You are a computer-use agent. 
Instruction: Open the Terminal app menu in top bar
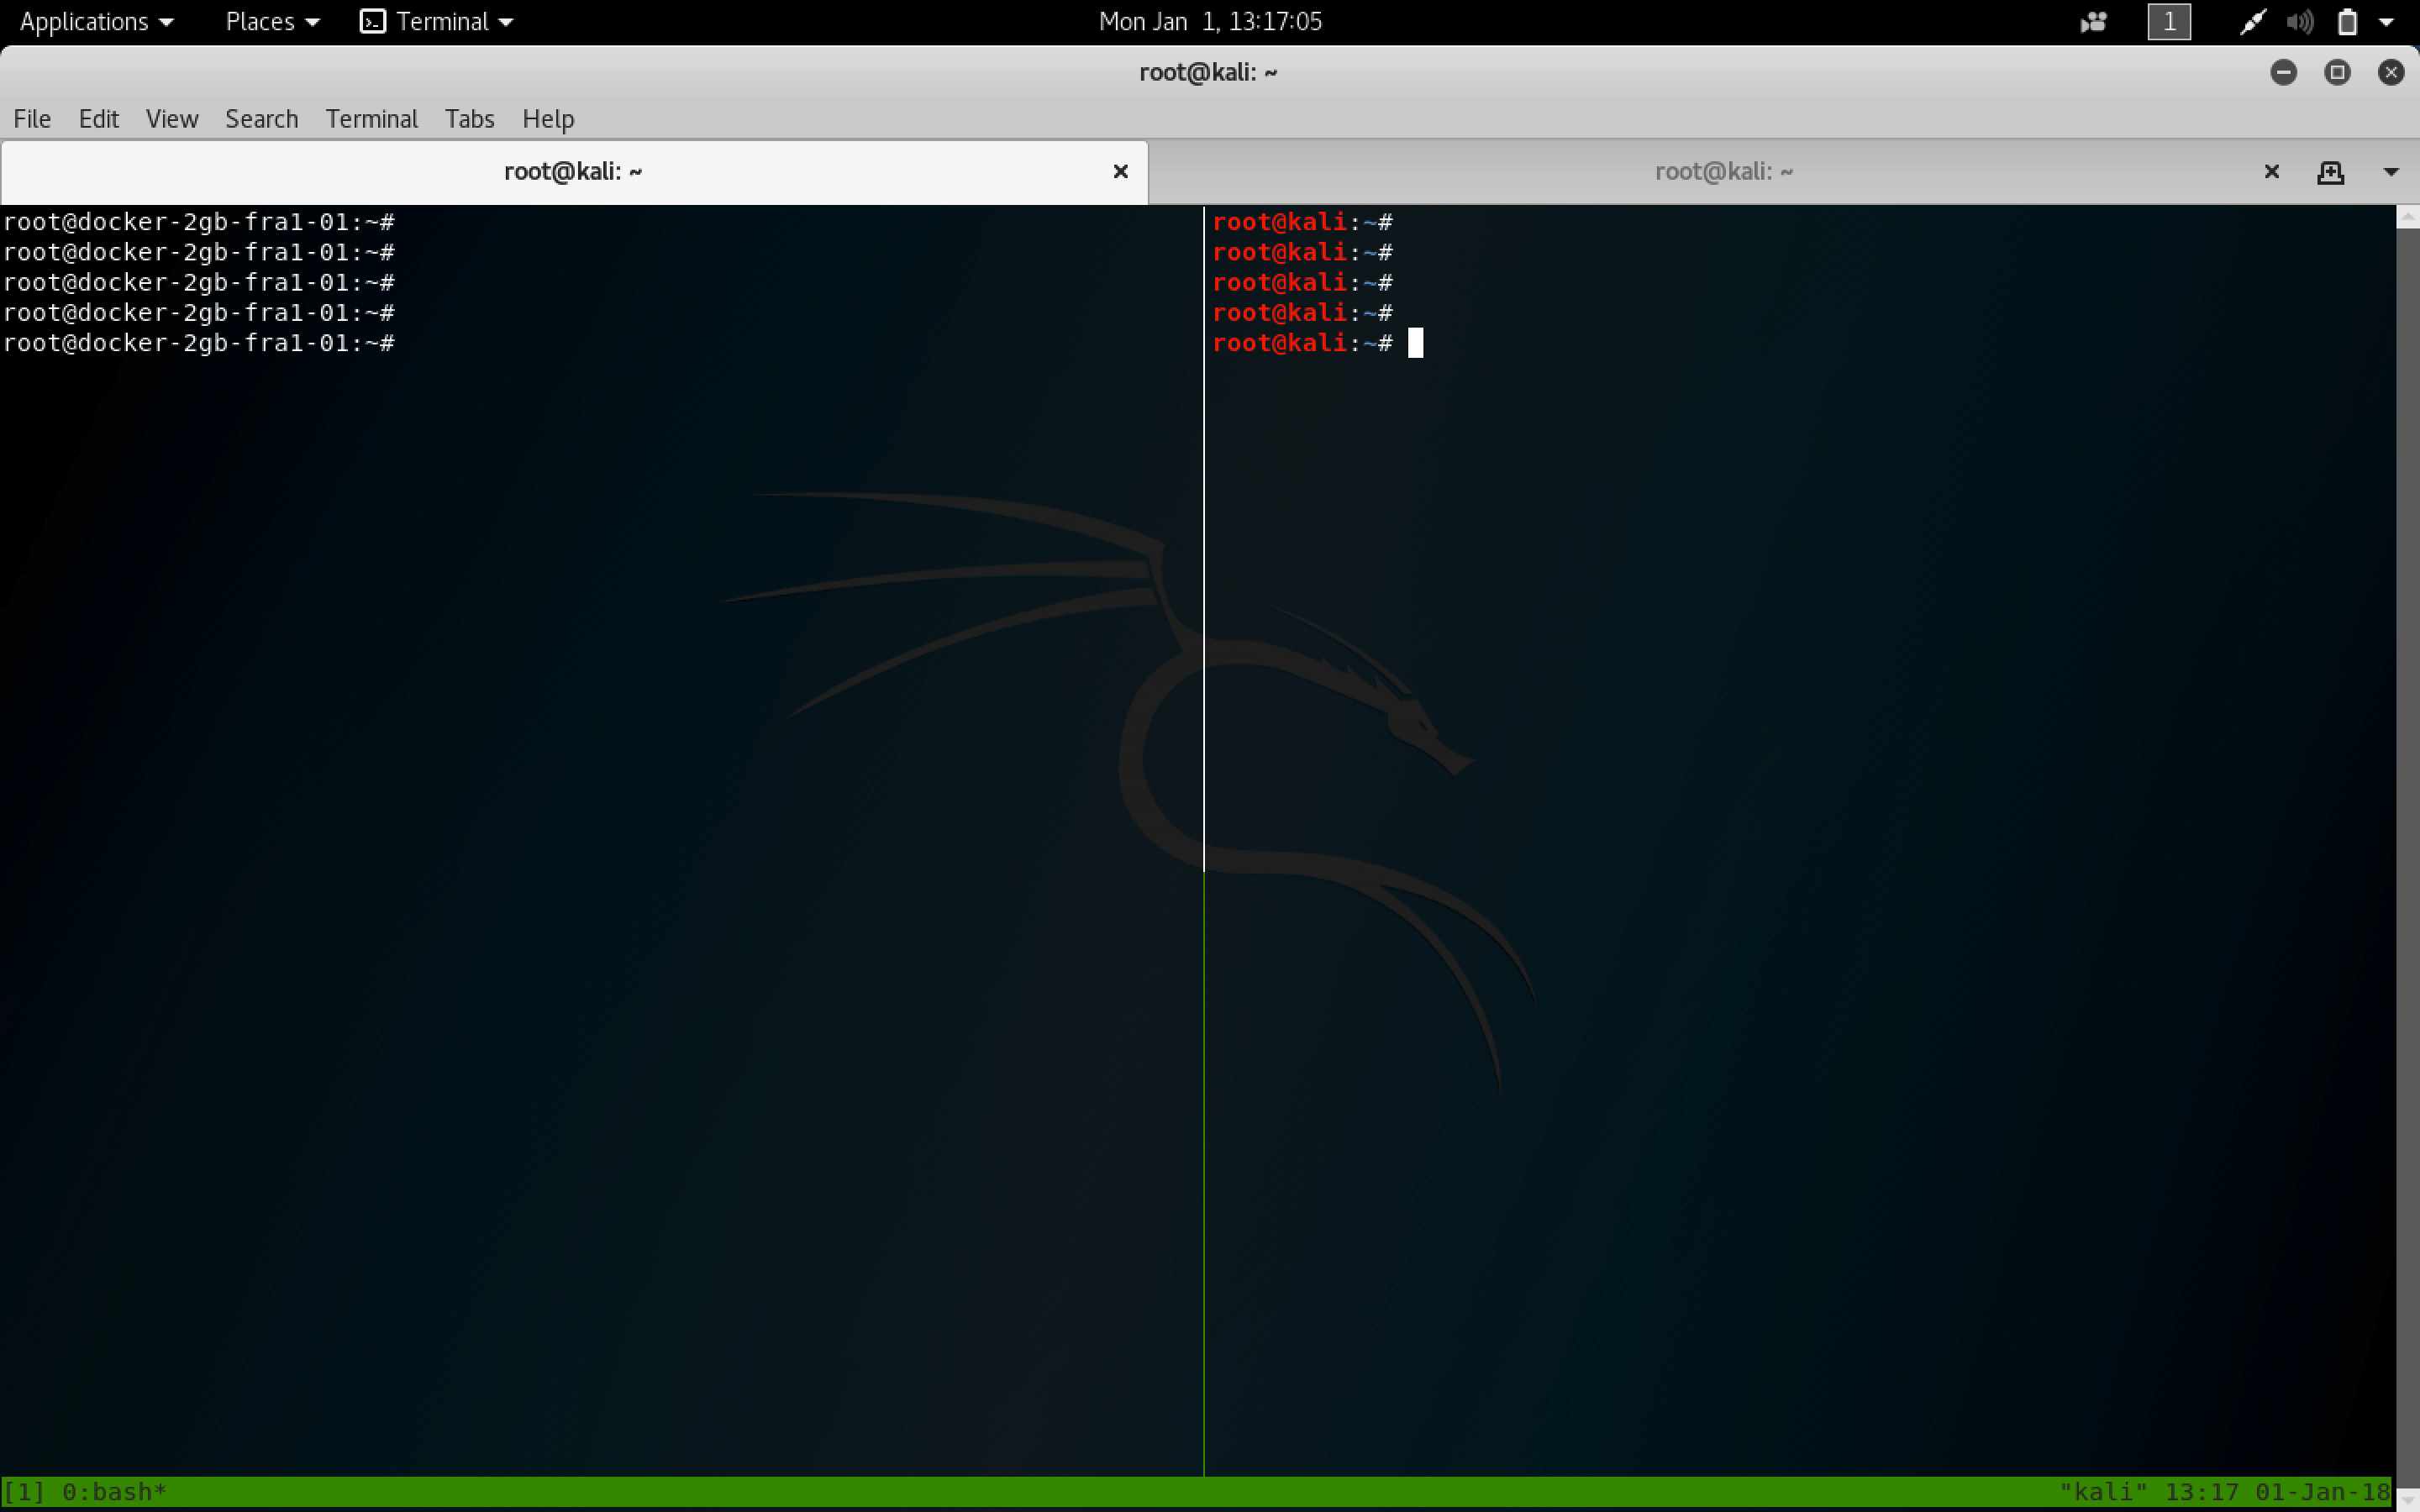[x=437, y=22]
